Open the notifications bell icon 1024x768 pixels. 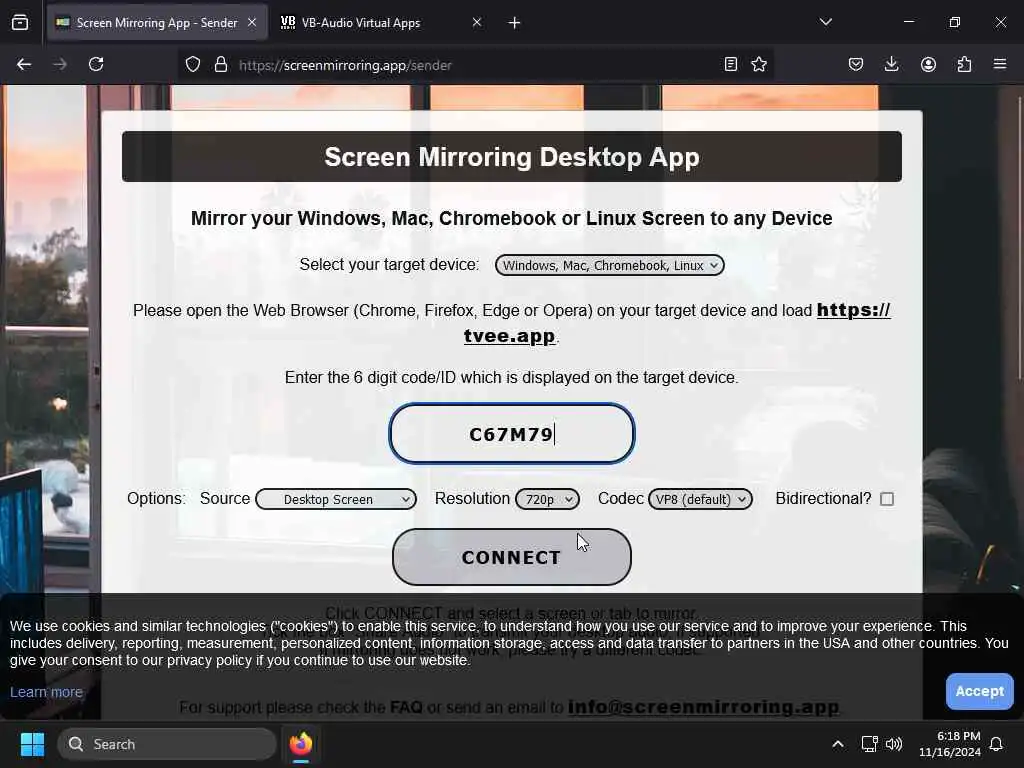(x=997, y=744)
